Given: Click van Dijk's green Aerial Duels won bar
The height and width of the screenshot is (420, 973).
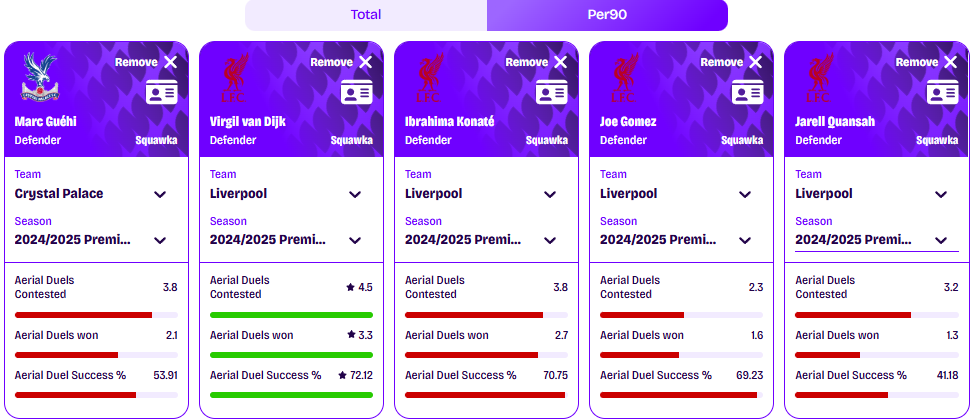Looking at the screenshot, I should coord(292,355).
